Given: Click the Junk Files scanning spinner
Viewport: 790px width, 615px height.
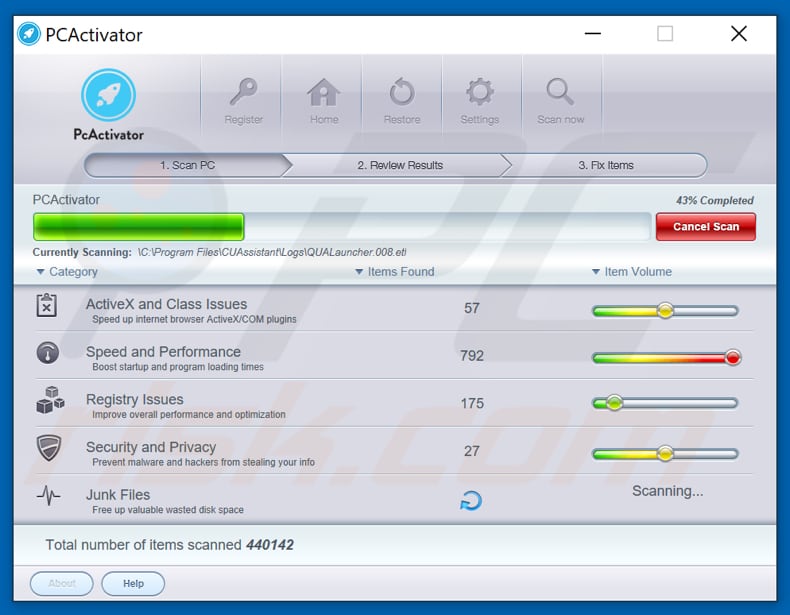Looking at the screenshot, I should (x=471, y=501).
